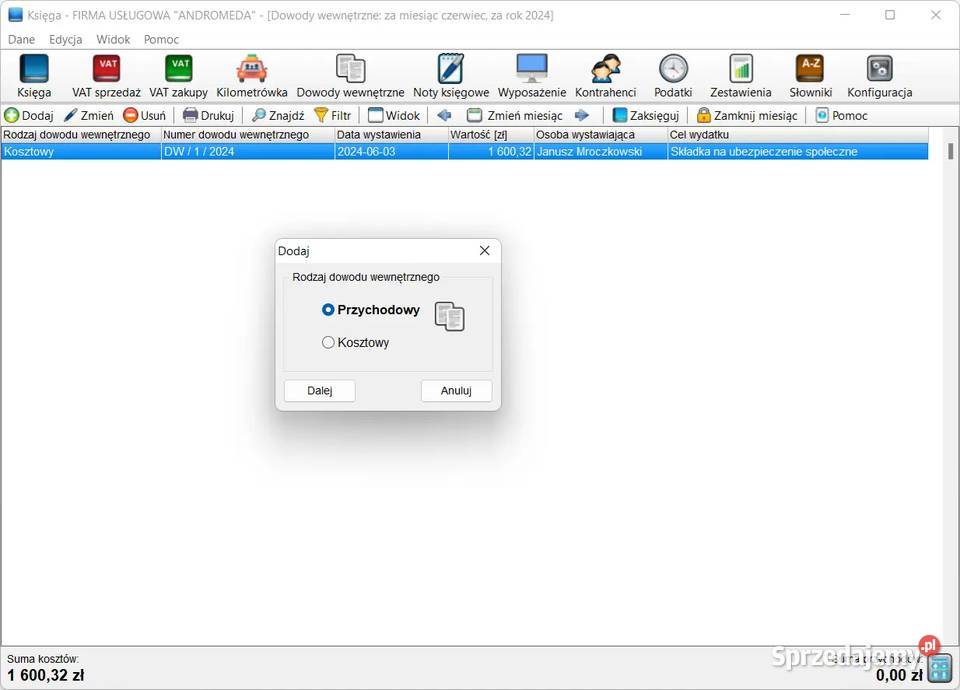960x690 pixels.
Task: Open the Edycja menu
Action: click(66, 40)
